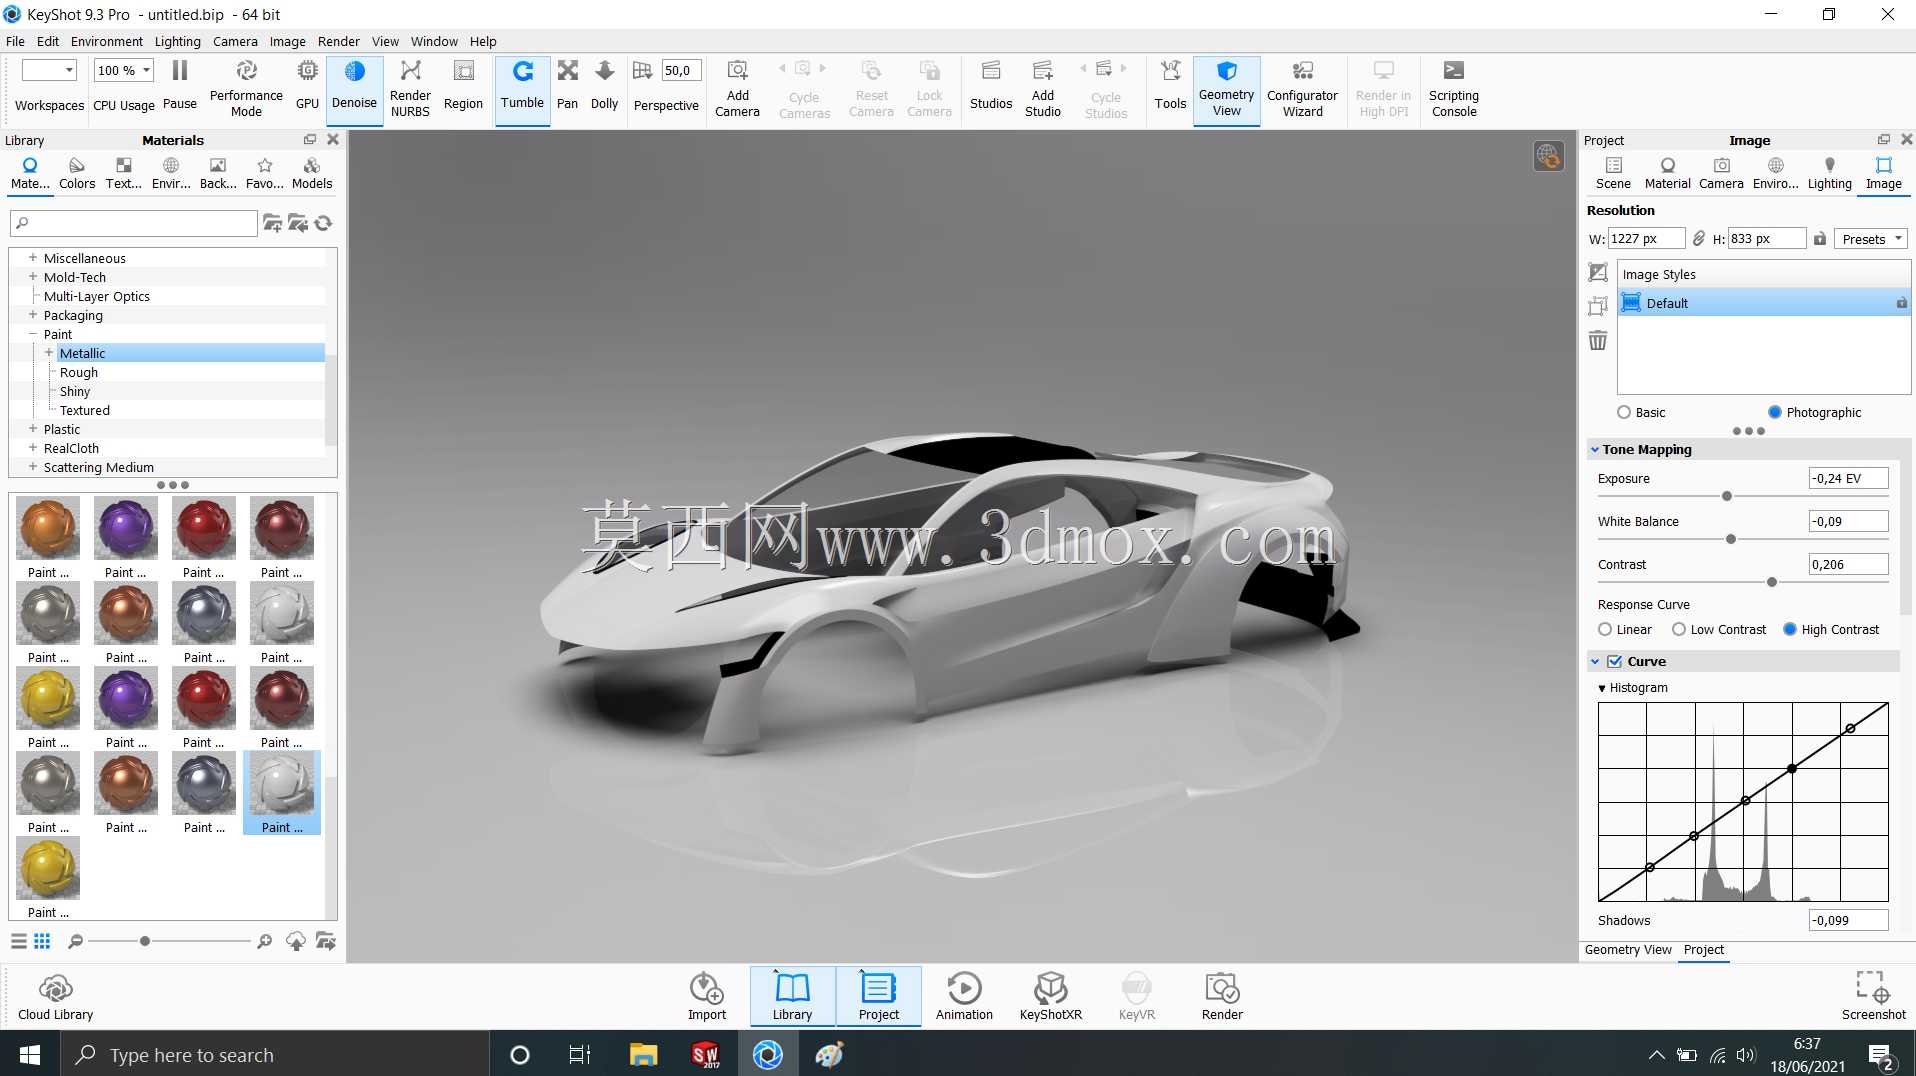
Task: Open the CPU Usage percentage dropdown
Action: click(x=123, y=70)
